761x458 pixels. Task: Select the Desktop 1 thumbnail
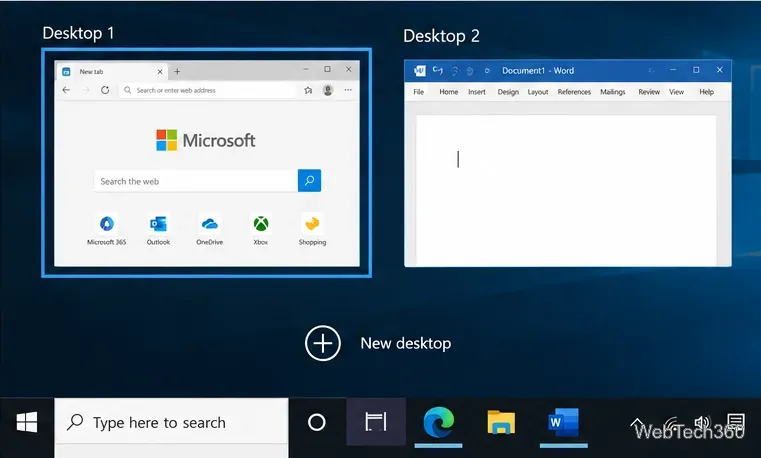click(207, 163)
